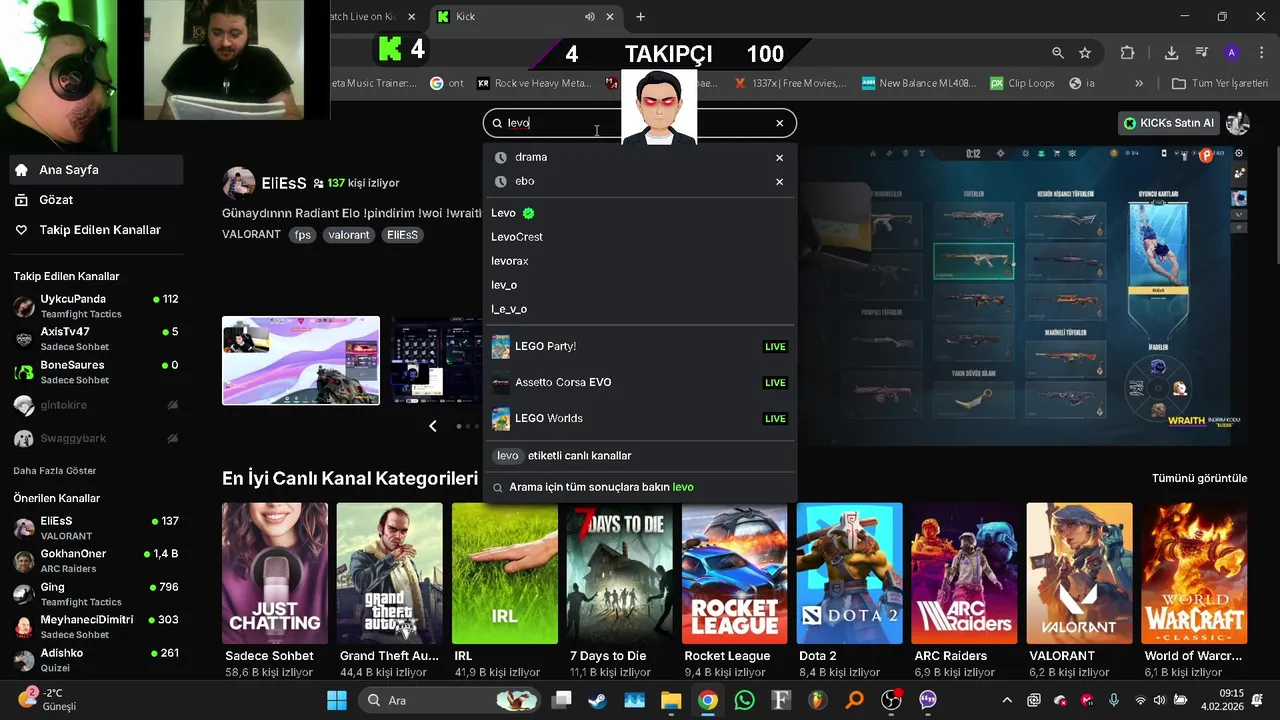Open Ging recommended channel

point(97,594)
